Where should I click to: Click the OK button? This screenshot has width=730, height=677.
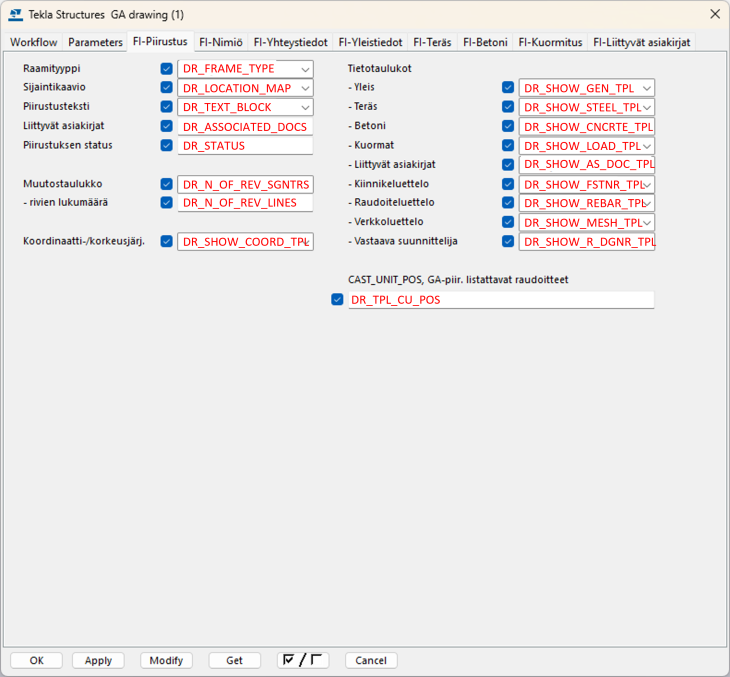pyautogui.click(x=36, y=660)
